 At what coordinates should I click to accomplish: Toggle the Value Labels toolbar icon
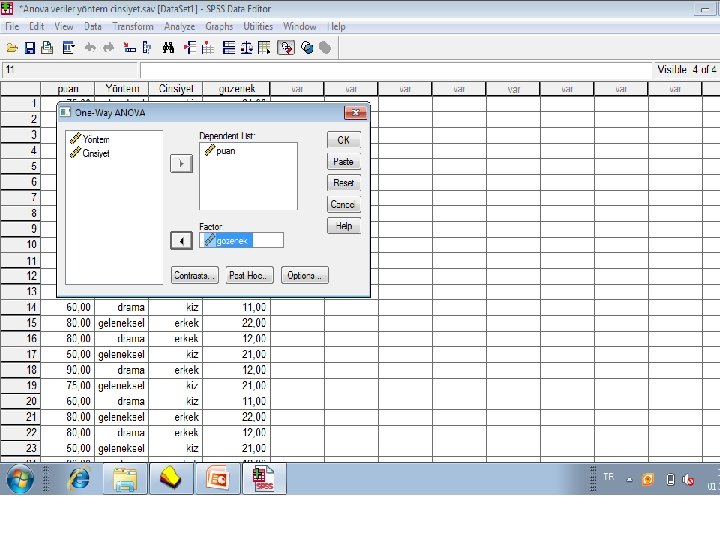pyautogui.click(x=286, y=48)
